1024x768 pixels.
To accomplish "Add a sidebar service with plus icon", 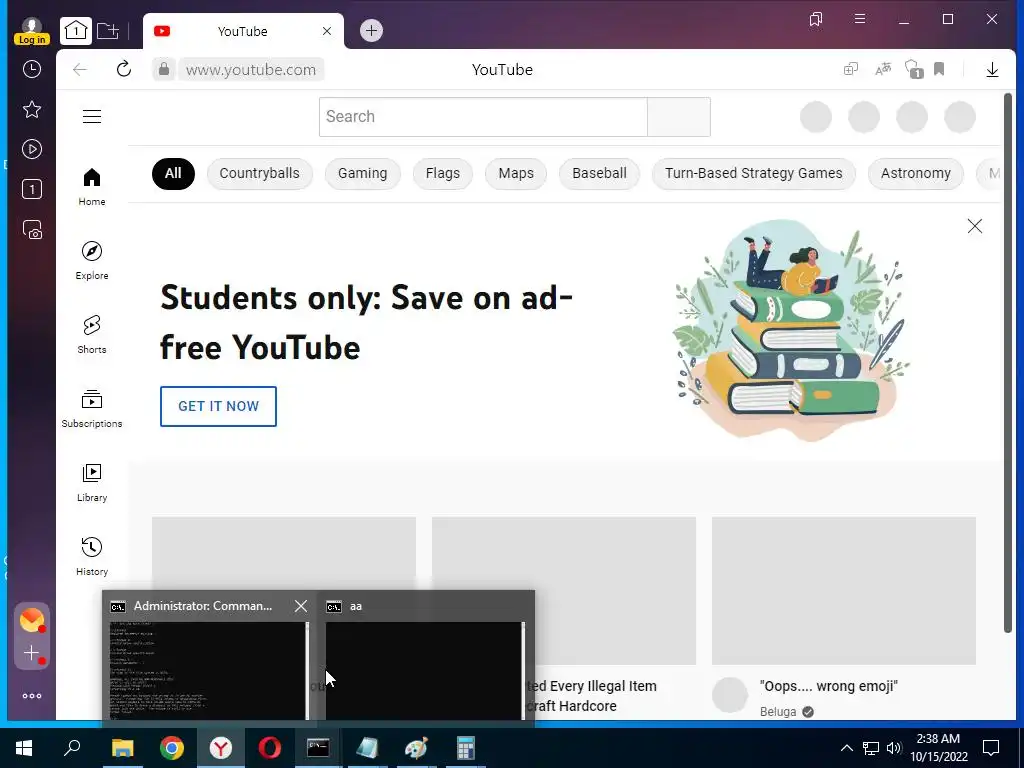I will click(31, 653).
